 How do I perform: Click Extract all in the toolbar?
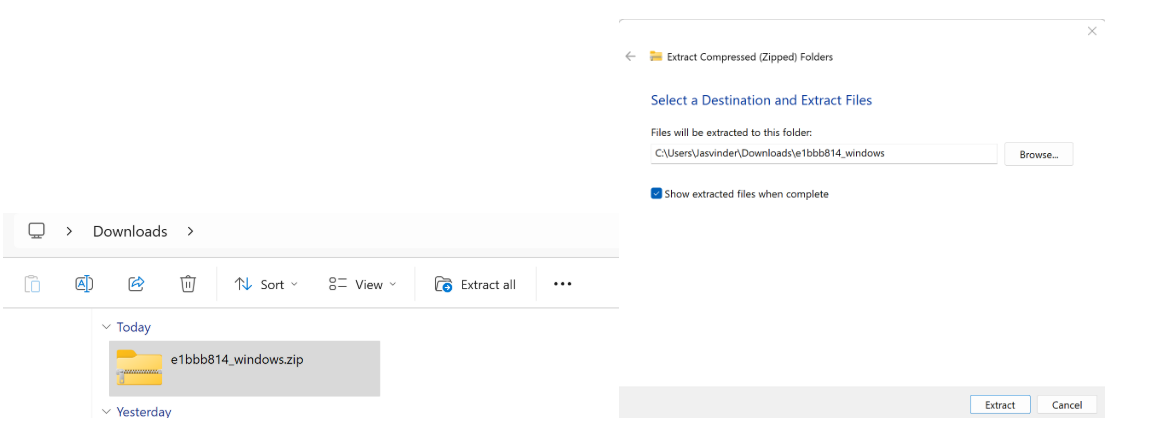[476, 284]
